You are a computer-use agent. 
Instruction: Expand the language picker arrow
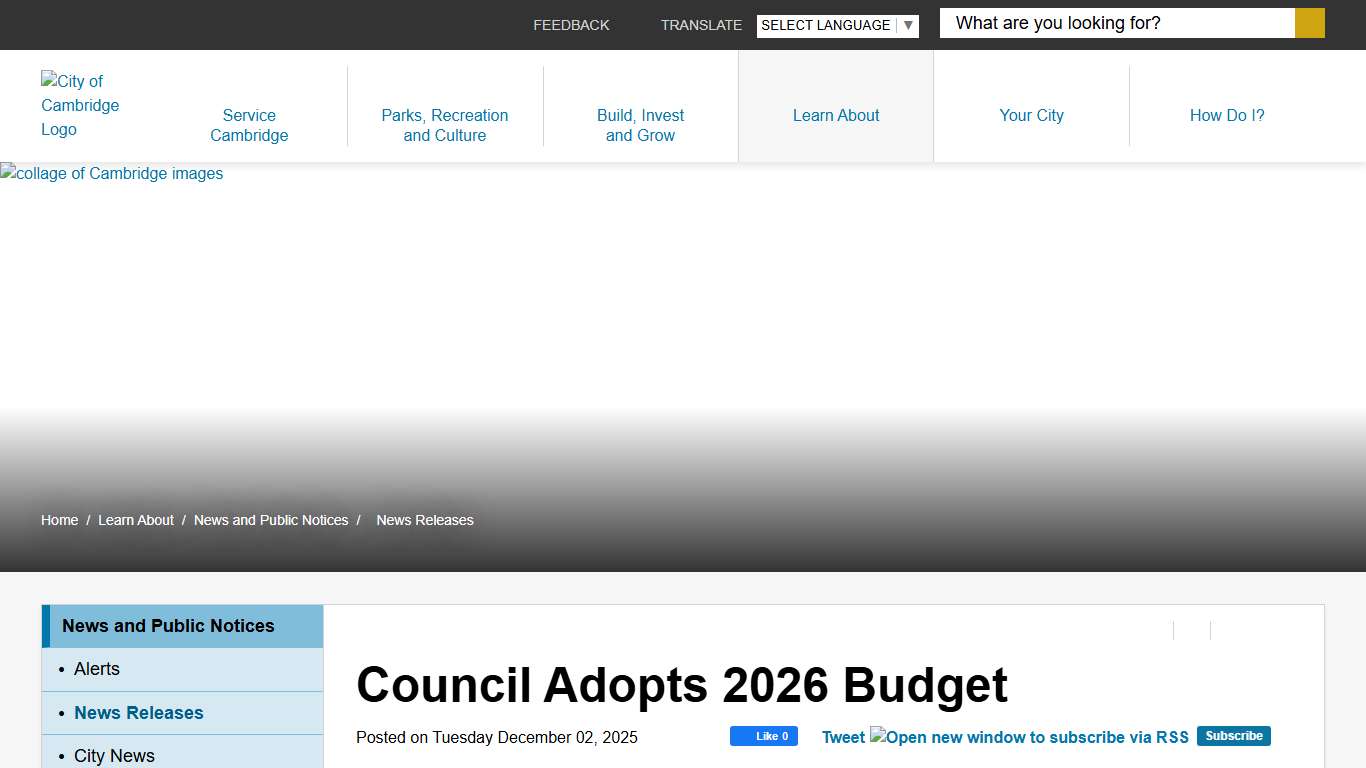[907, 25]
